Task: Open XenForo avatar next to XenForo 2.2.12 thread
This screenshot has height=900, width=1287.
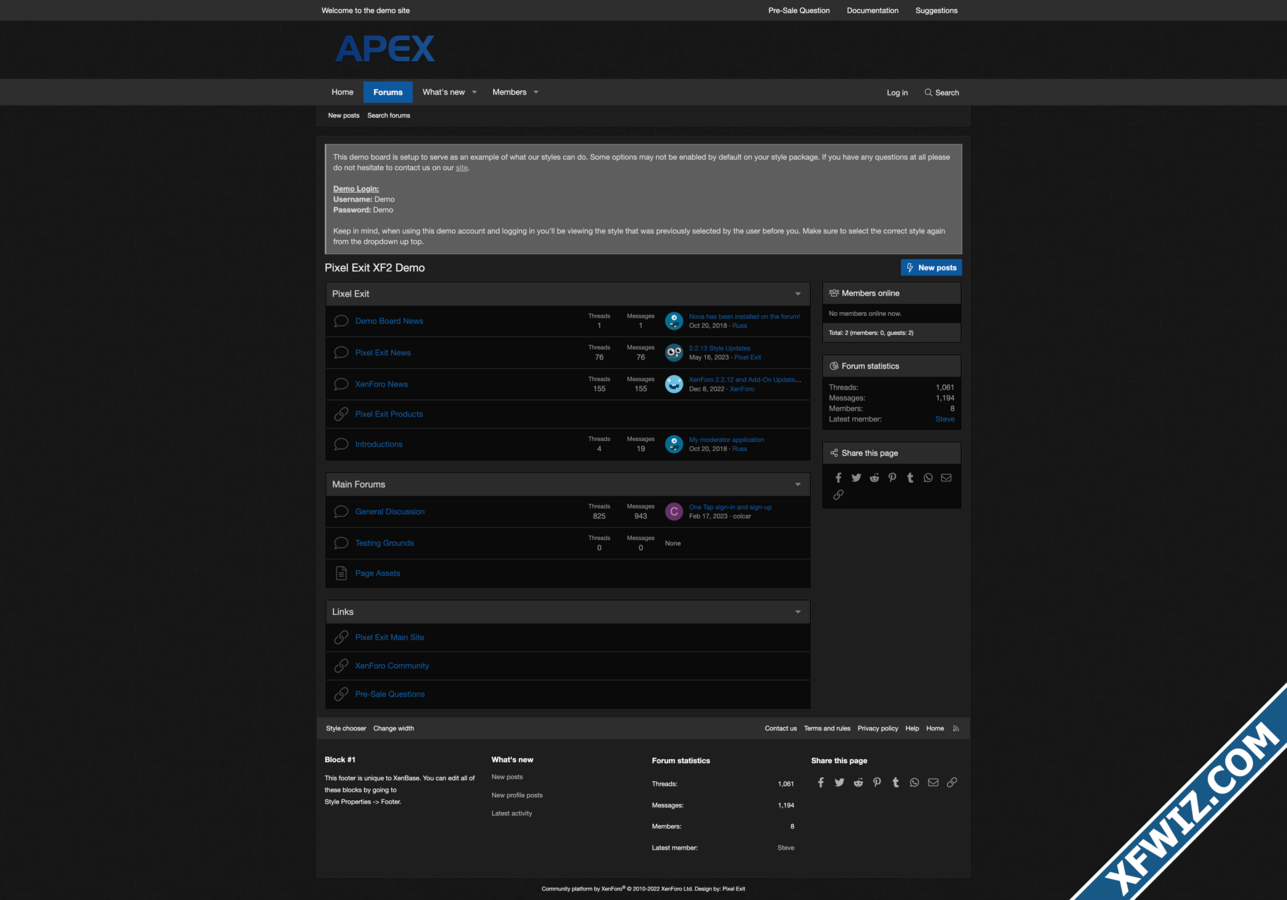Action: (x=674, y=384)
